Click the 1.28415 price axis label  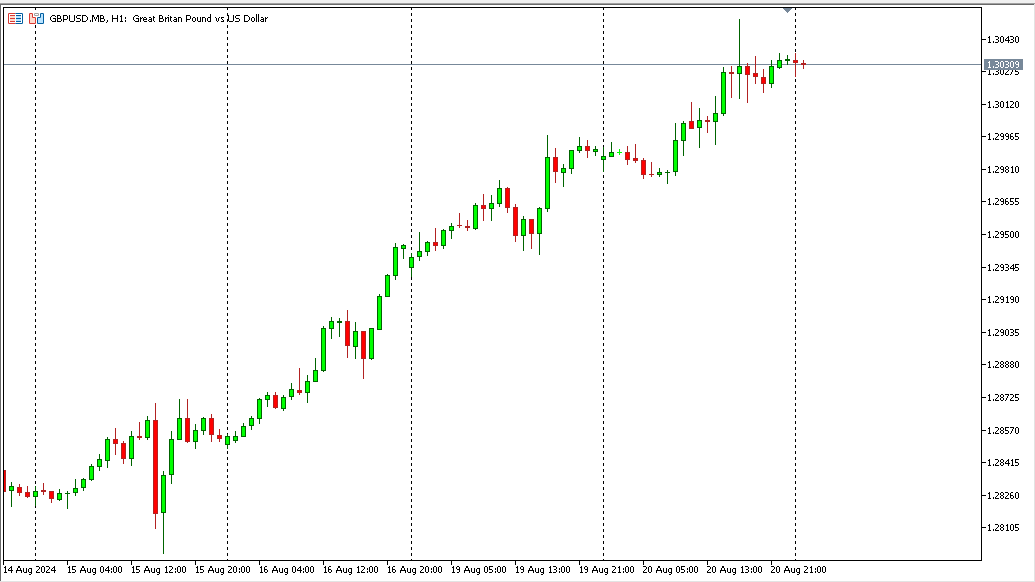[1003, 463]
